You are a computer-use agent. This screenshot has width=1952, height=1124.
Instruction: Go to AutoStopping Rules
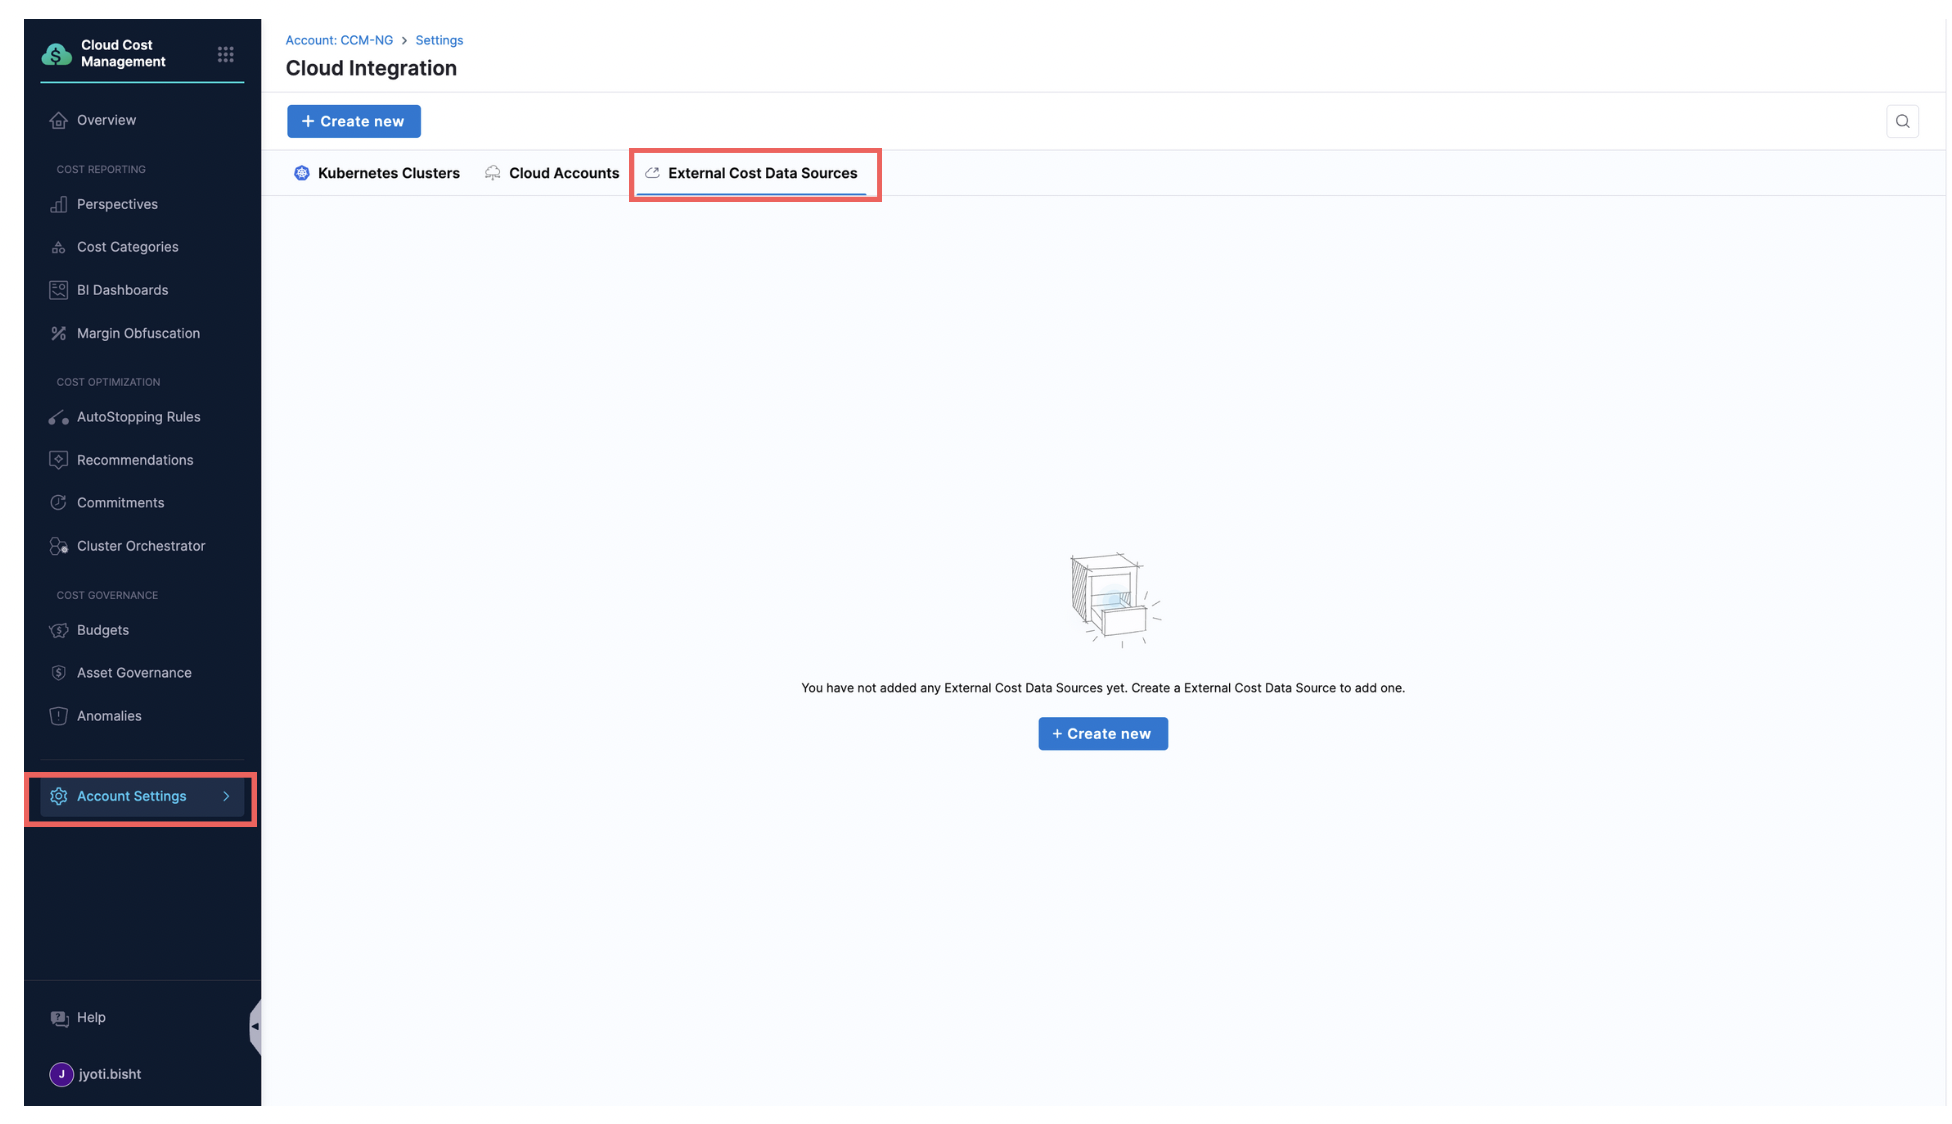pos(138,417)
